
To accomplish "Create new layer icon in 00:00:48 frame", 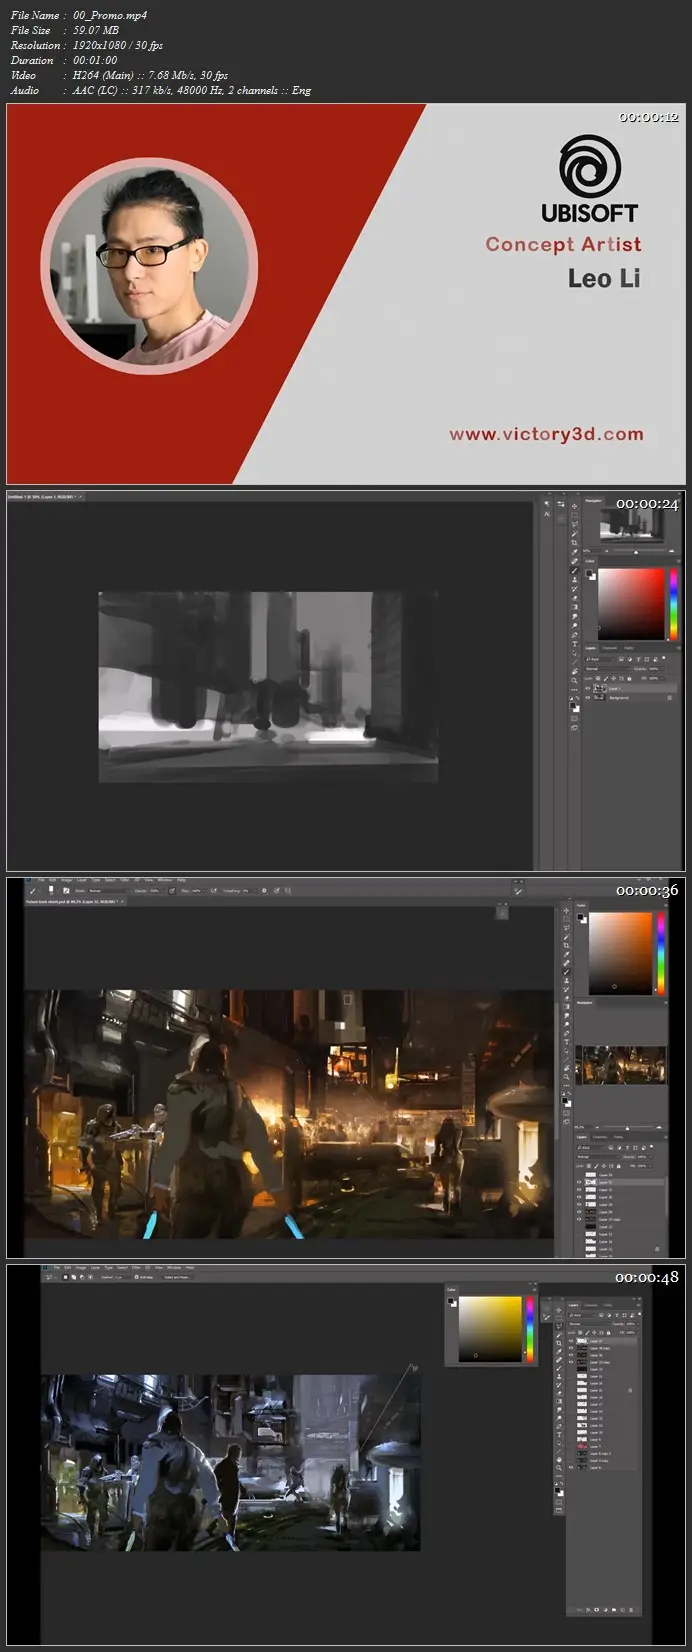I will (623, 1610).
